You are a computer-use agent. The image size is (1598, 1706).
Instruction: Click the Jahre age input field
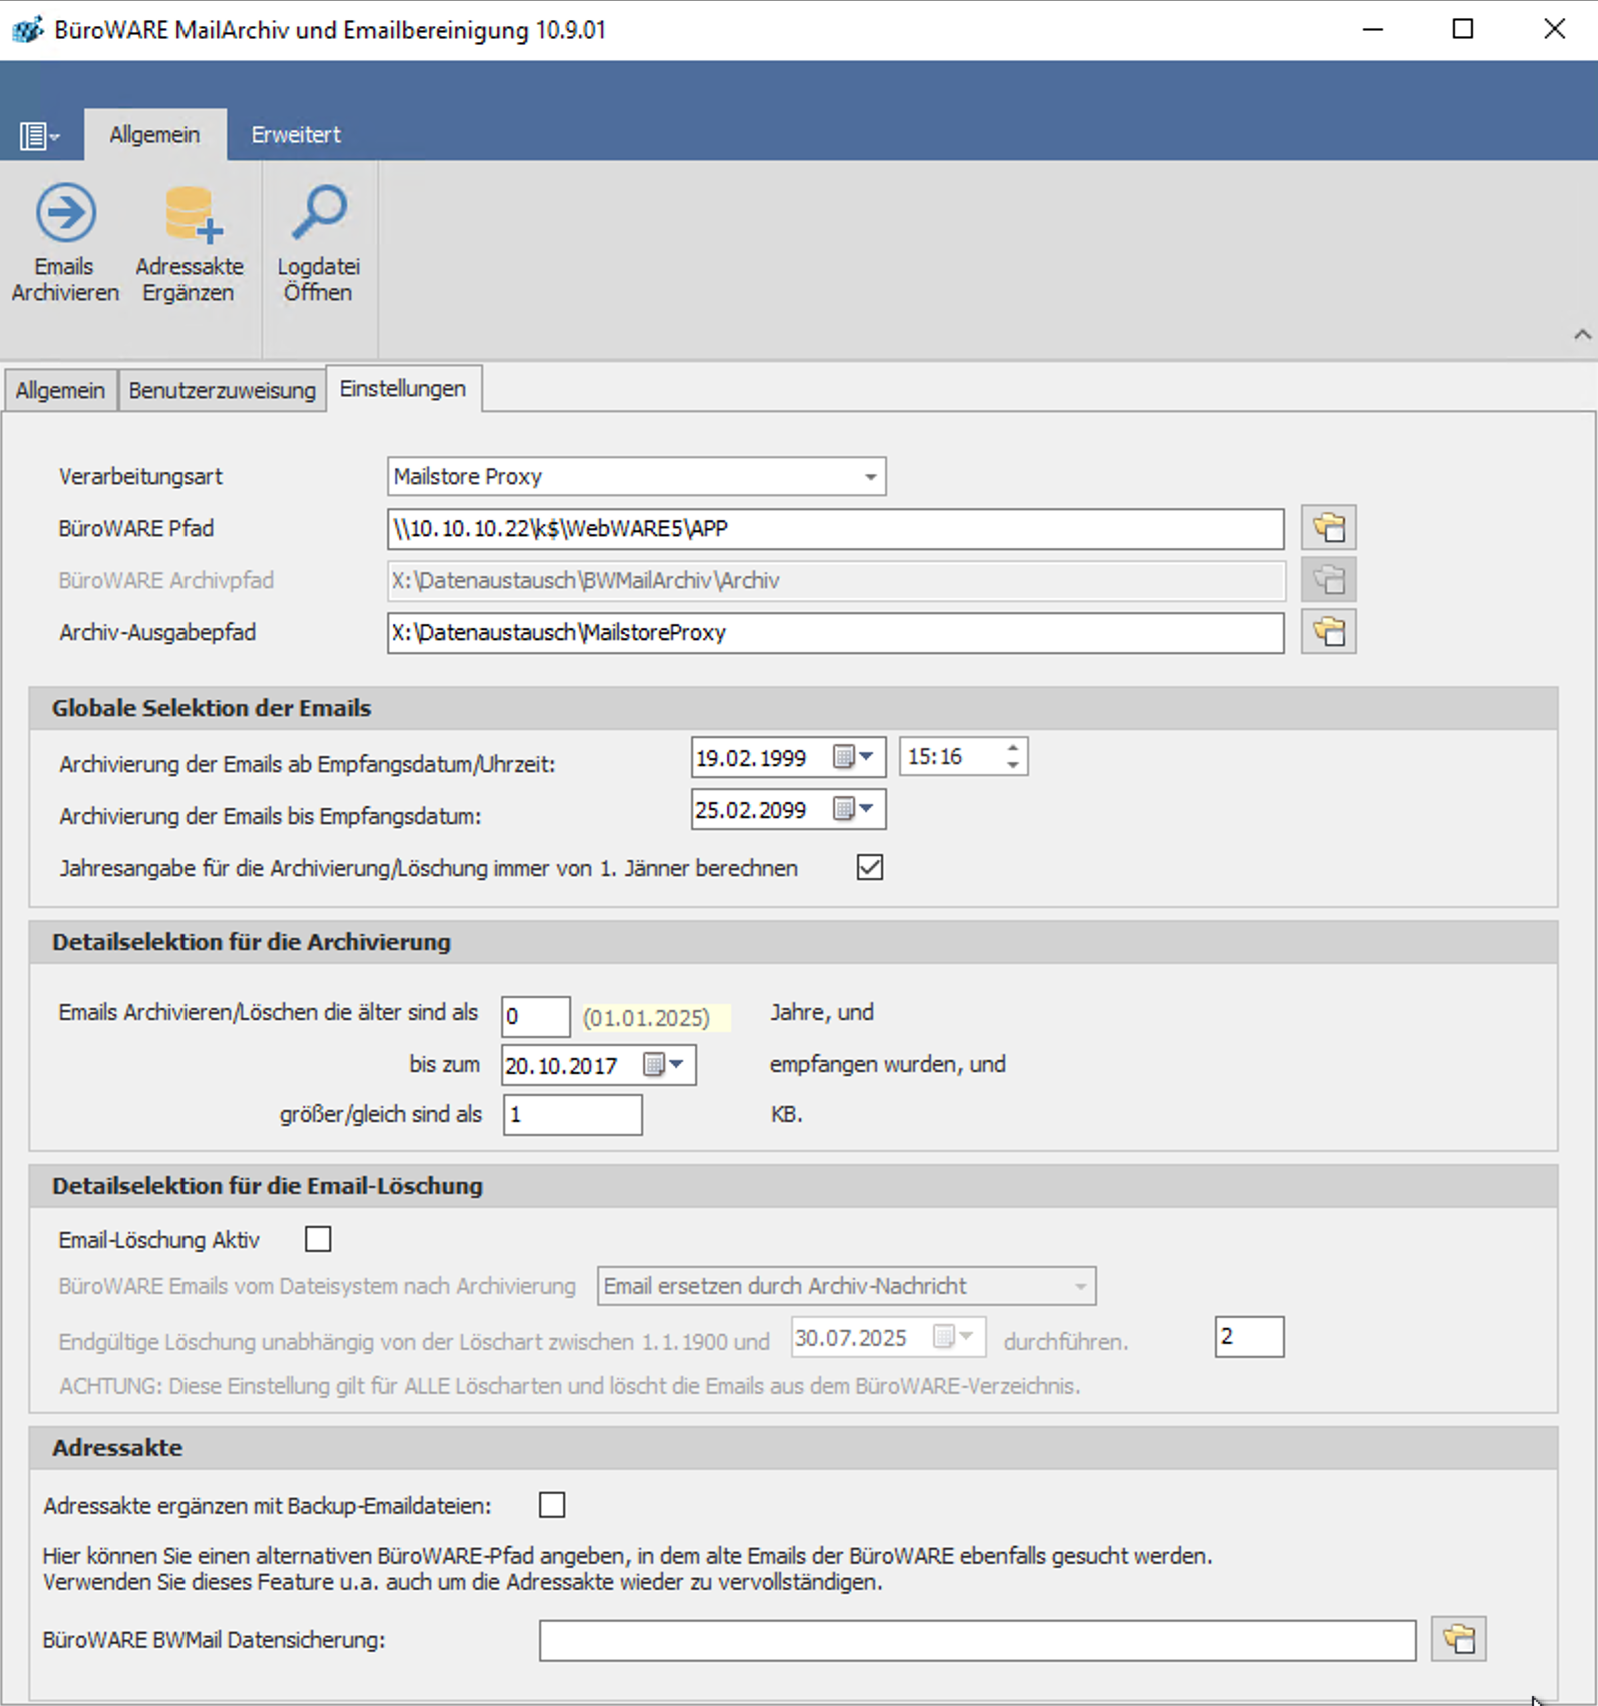tap(535, 1017)
